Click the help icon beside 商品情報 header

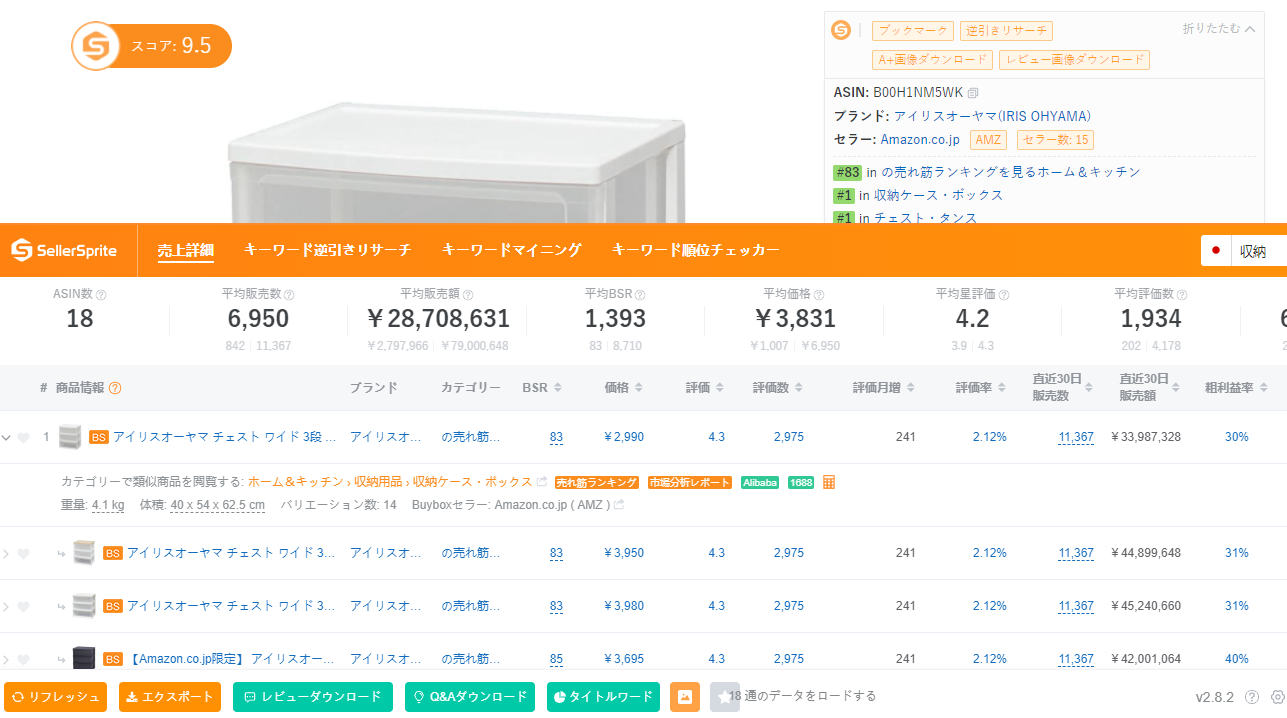tap(115, 388)
